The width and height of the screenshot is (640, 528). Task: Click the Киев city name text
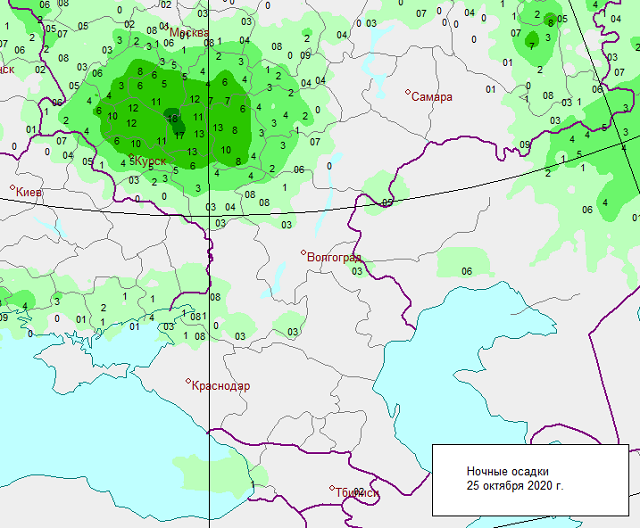coord(32,192)
